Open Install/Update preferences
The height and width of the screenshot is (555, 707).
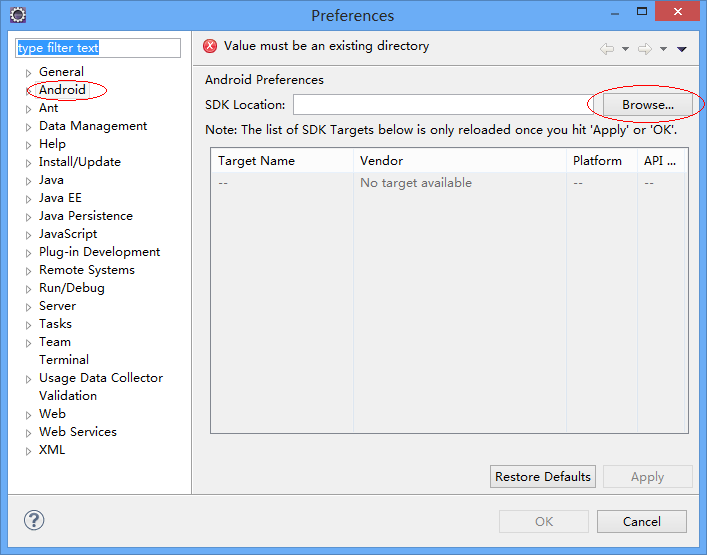tap(80, 162)
